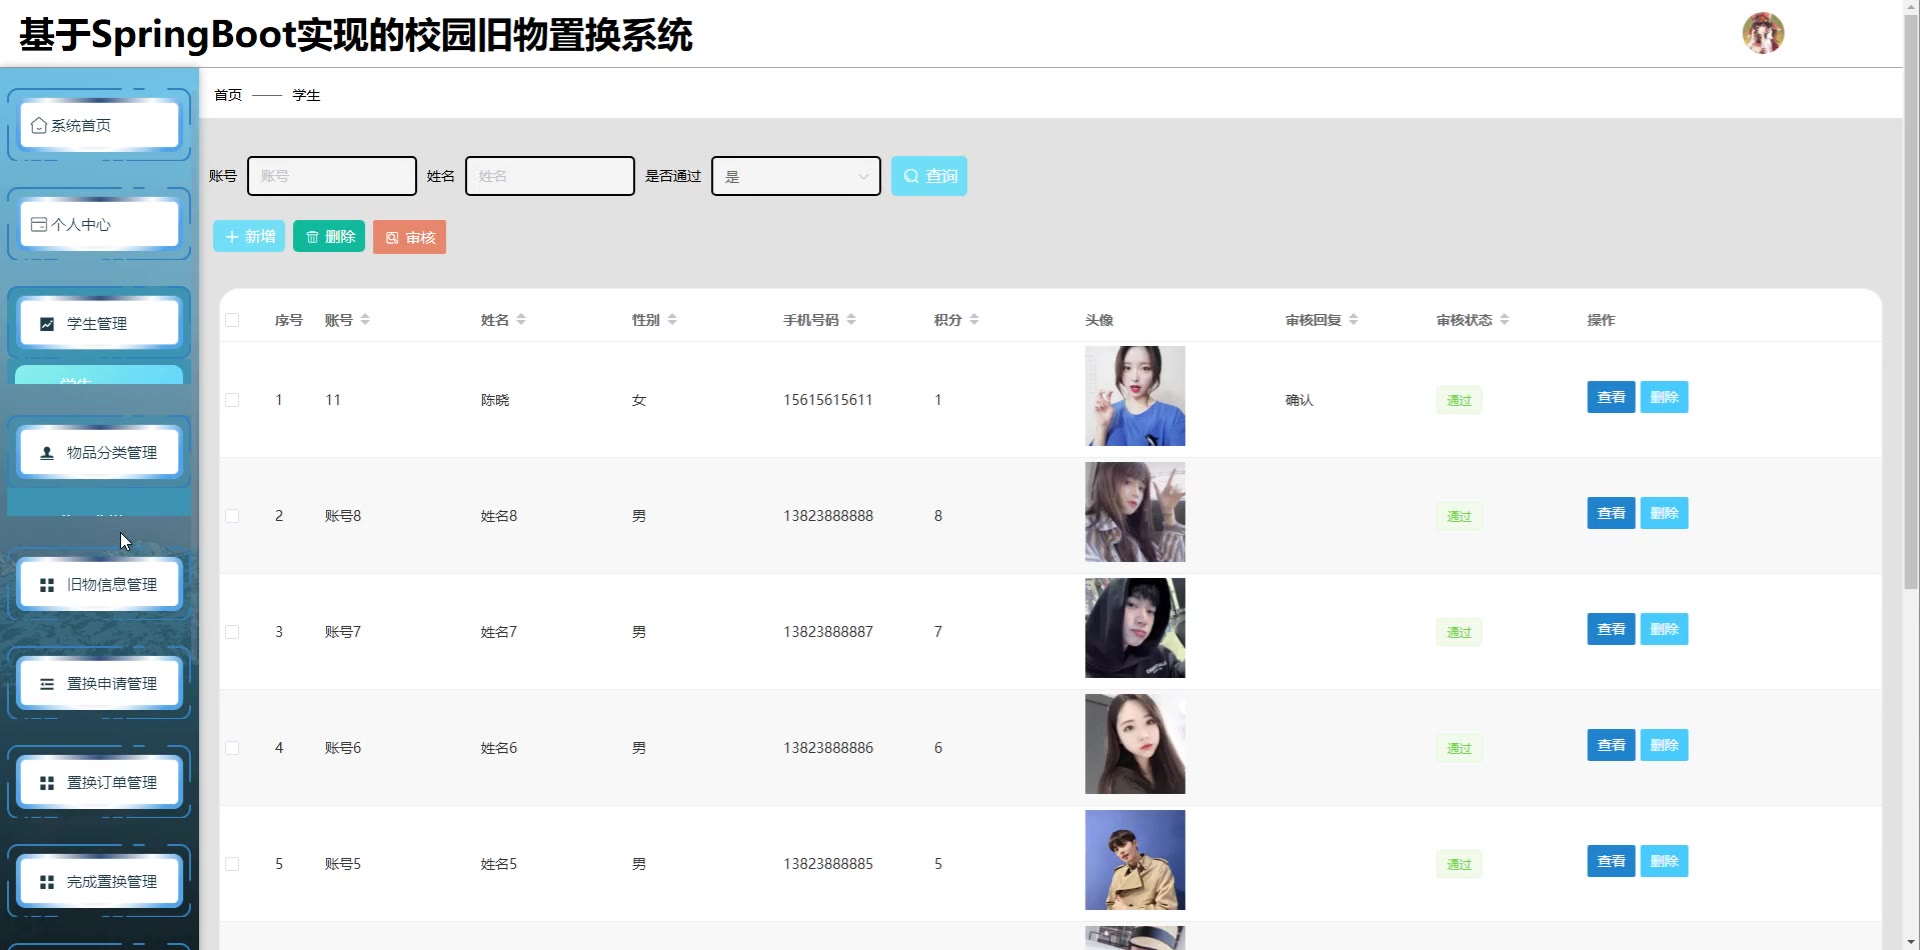This screenshot has height=950, width=1920.
Task: Open the user avatar in the header
Action: coord(1763,33)
